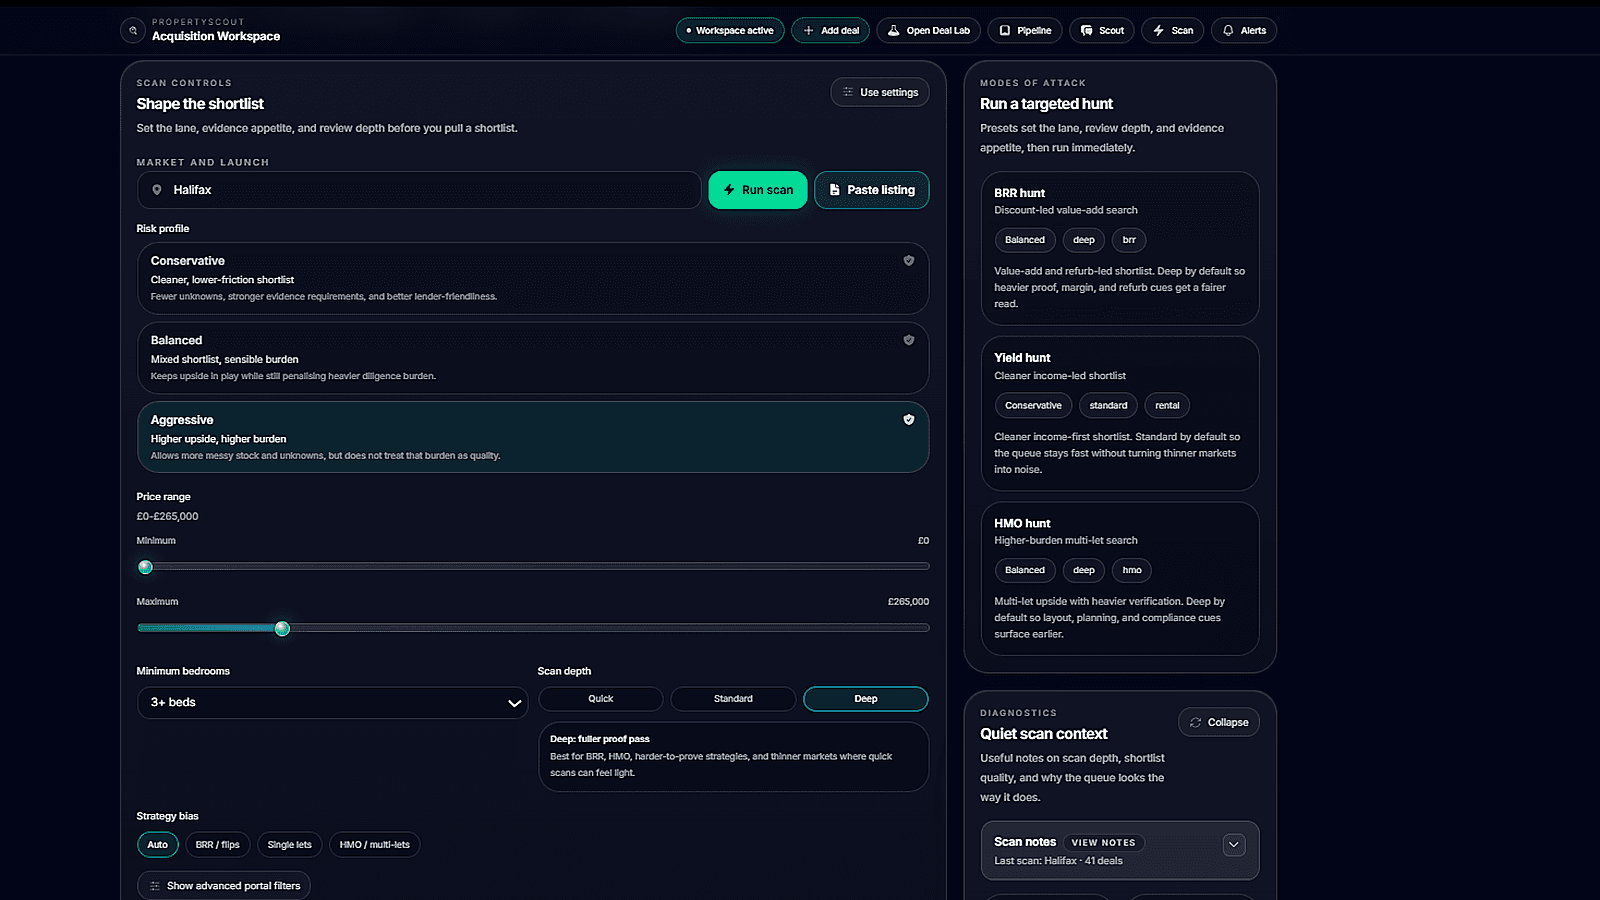Switch scan depth to Standard
The image size is (1600, 900).
pyautogui.click(x=733, y=698)
